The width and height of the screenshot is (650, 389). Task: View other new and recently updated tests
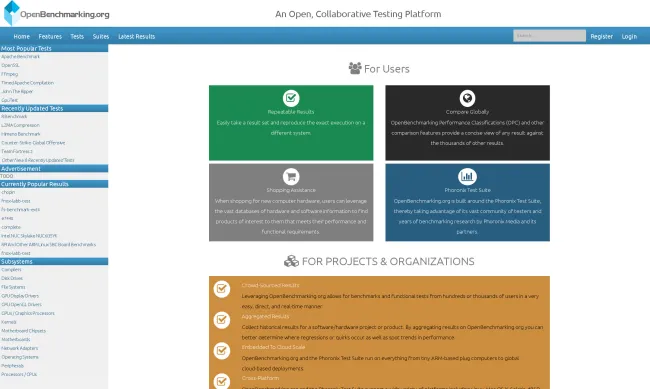(x=38, y=160)
